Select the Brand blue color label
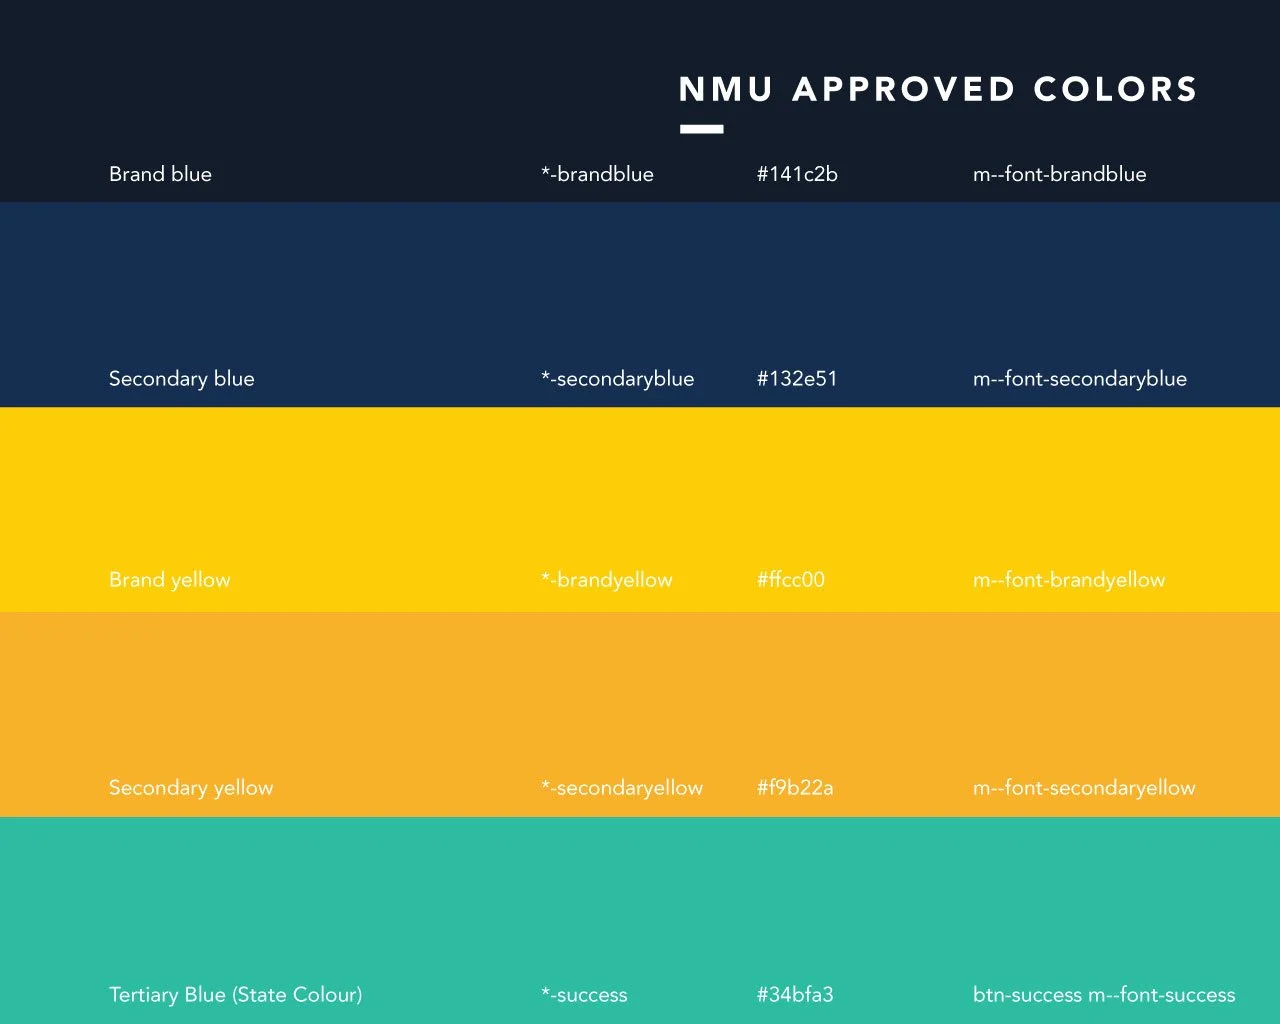 pyautogui.click(x=160, y=174)
